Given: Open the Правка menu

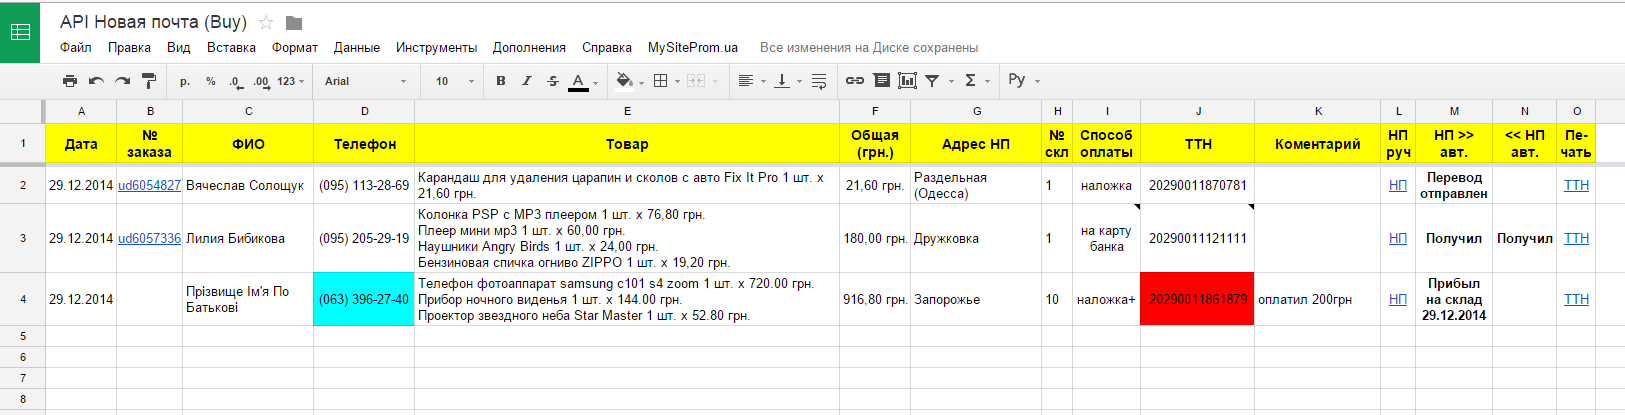Looking at the screenshot, I should point(129,47).
